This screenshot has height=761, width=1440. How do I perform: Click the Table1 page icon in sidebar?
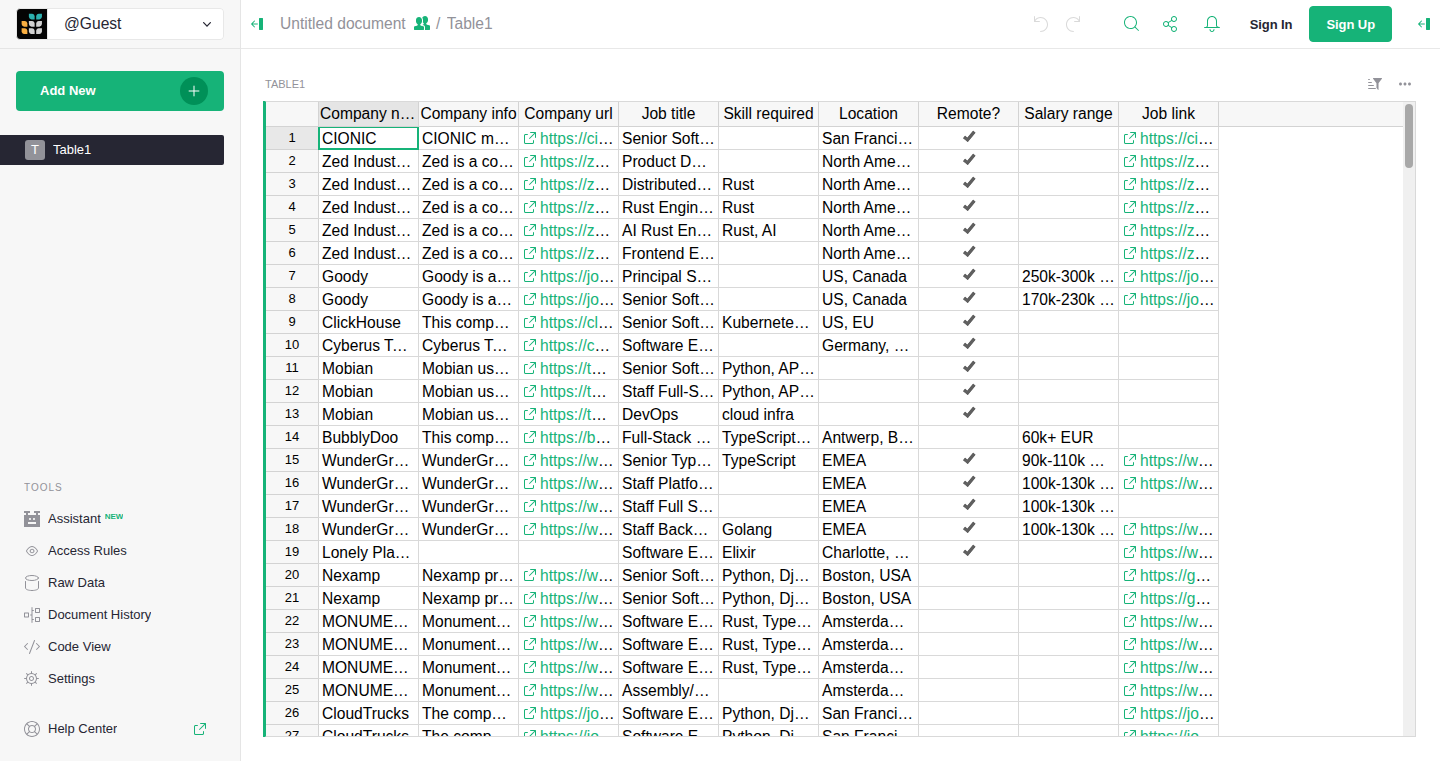[35, 150]
